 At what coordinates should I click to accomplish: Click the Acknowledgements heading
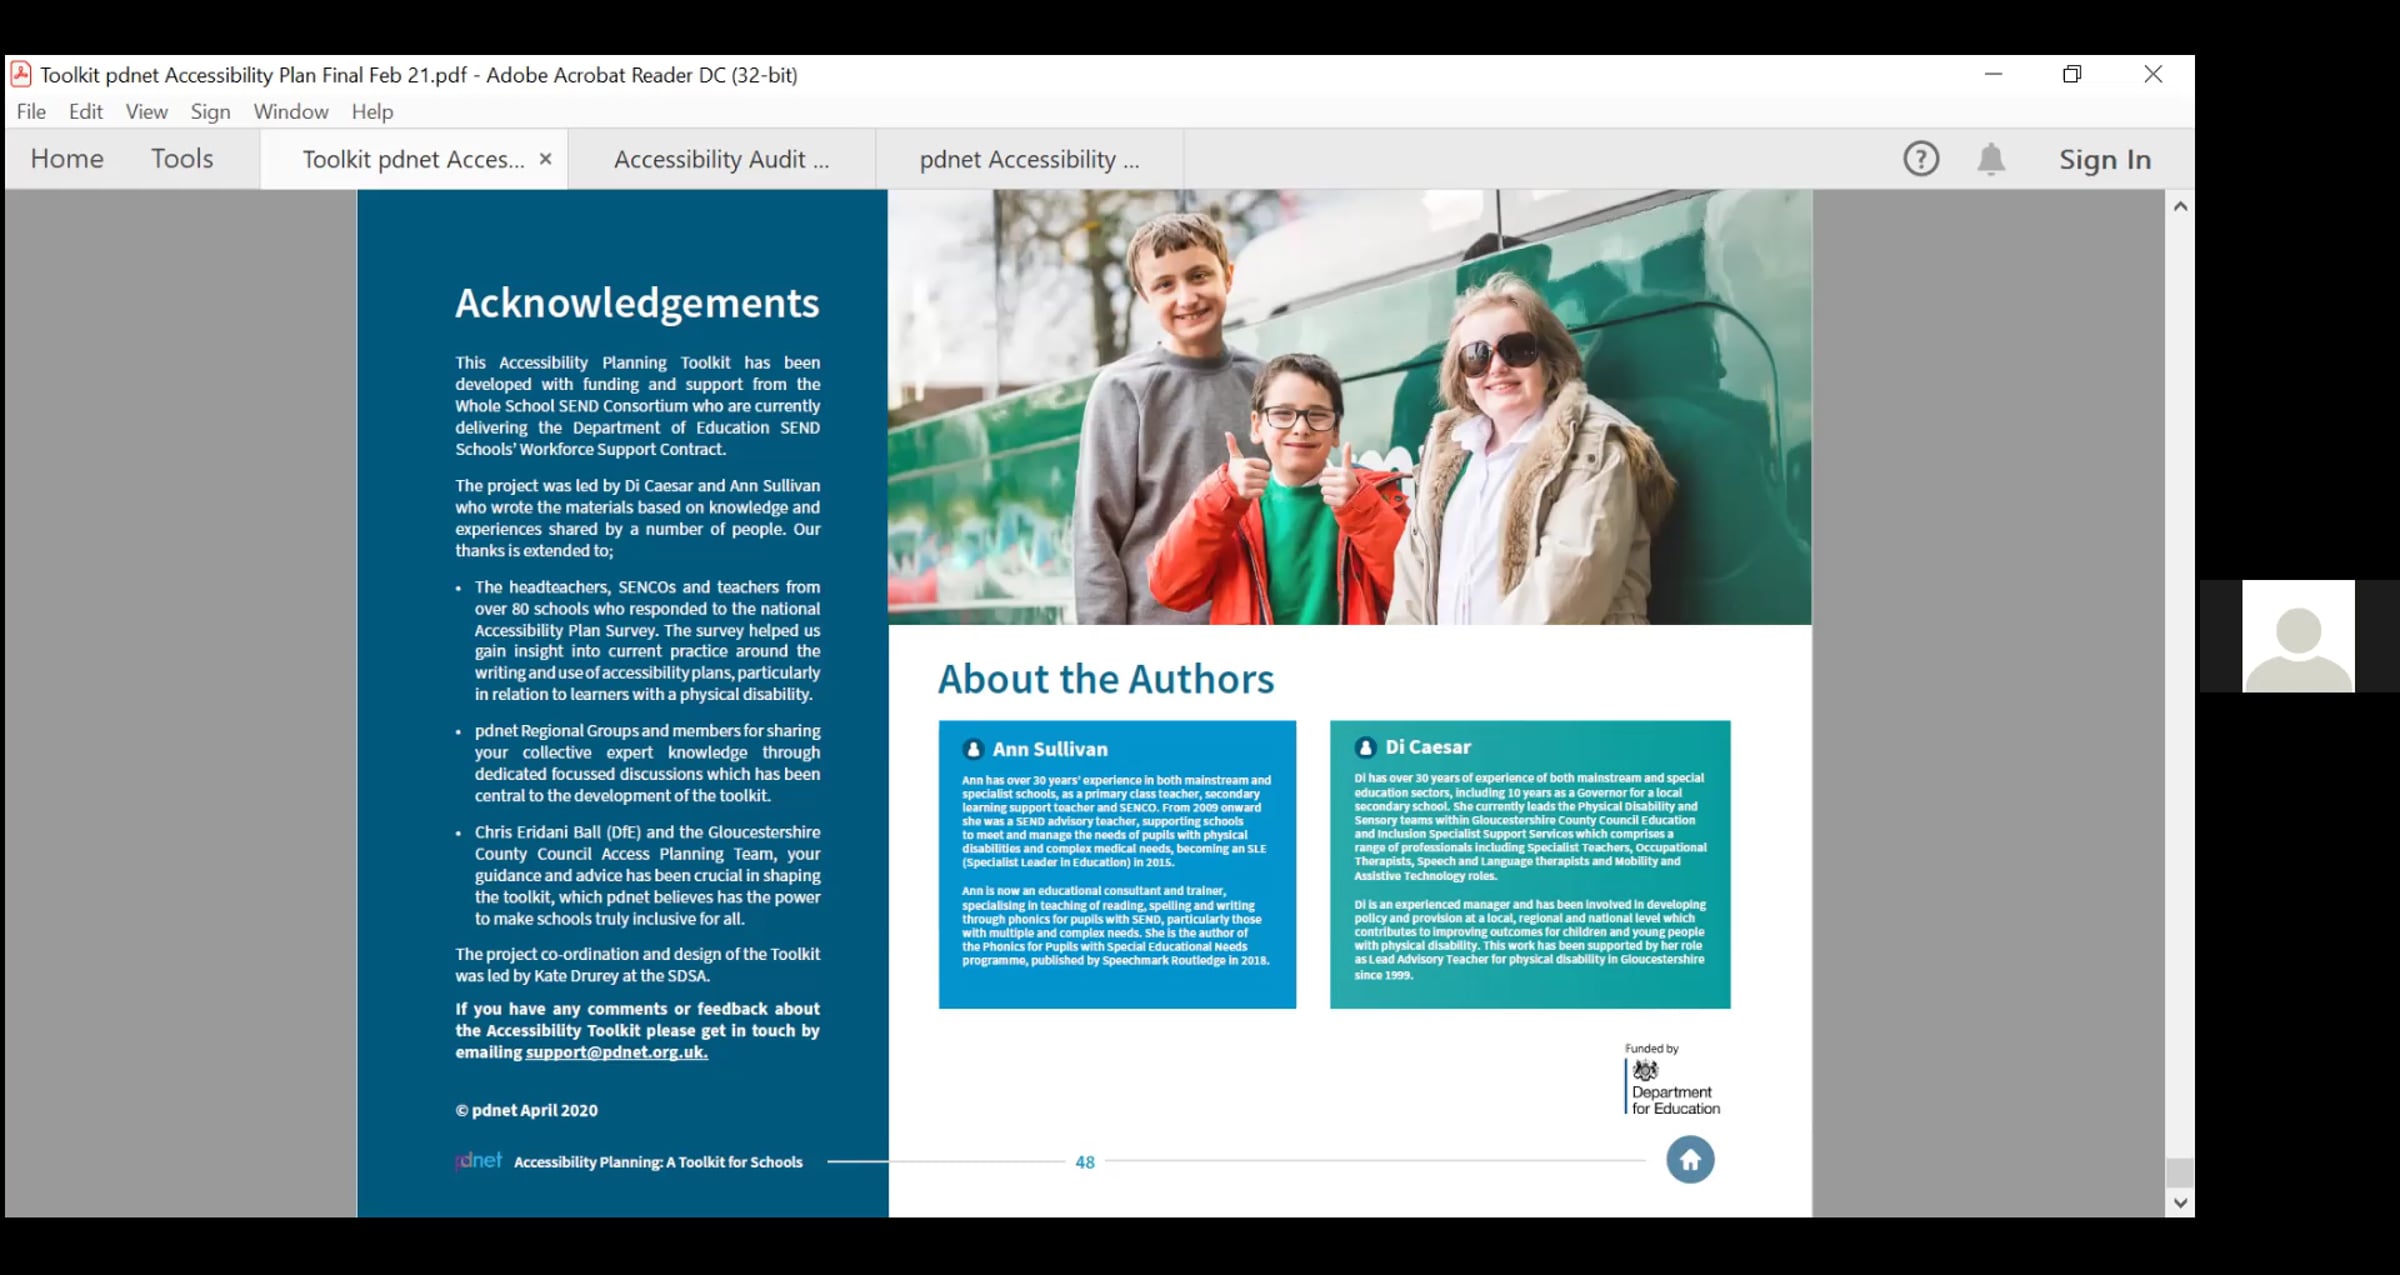[637, 303]
